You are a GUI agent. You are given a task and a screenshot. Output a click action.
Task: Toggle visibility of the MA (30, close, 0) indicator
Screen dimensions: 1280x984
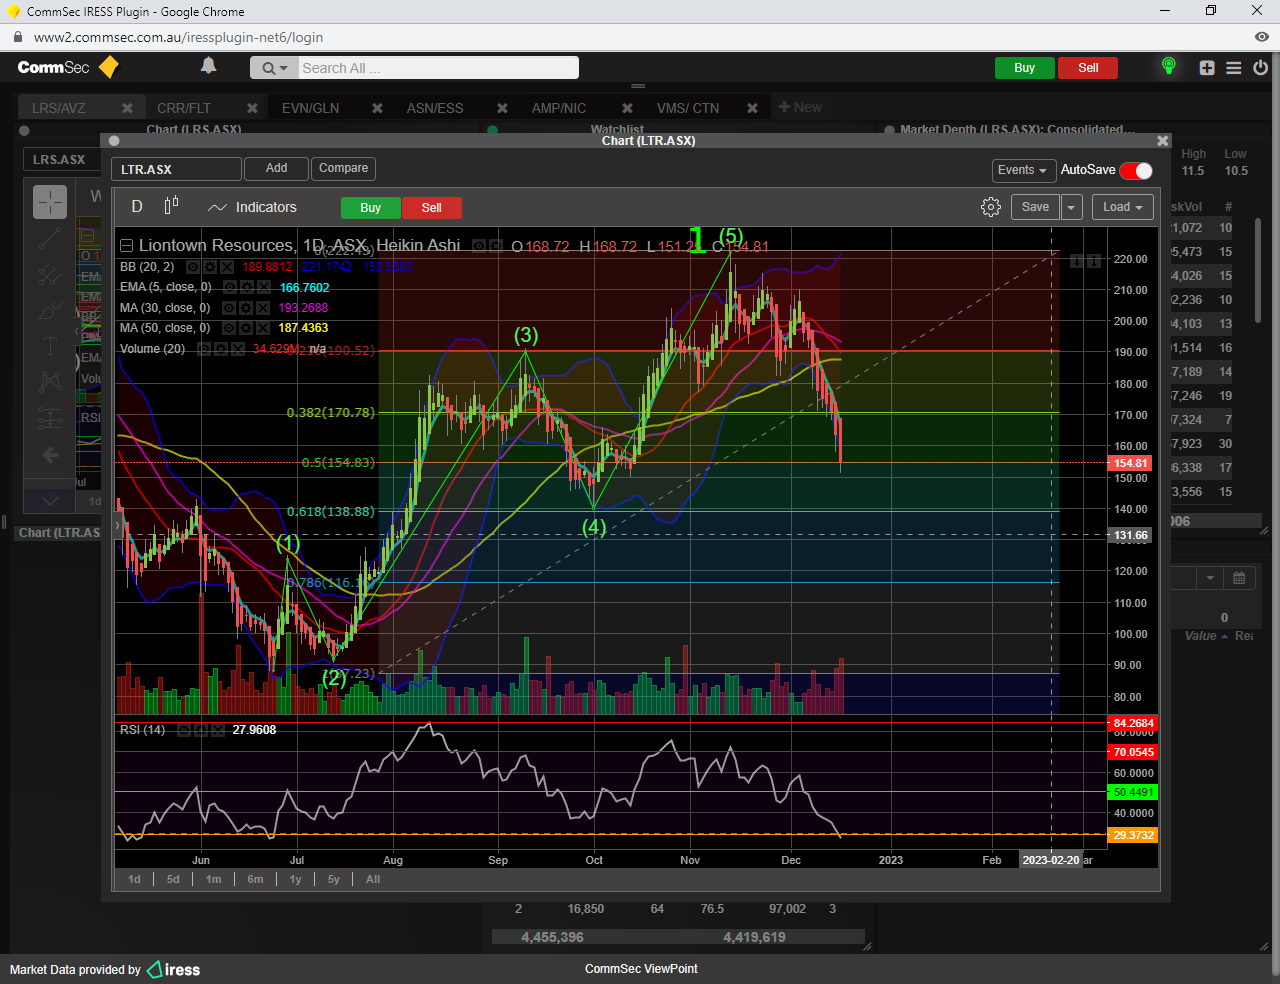coord(229,308)
